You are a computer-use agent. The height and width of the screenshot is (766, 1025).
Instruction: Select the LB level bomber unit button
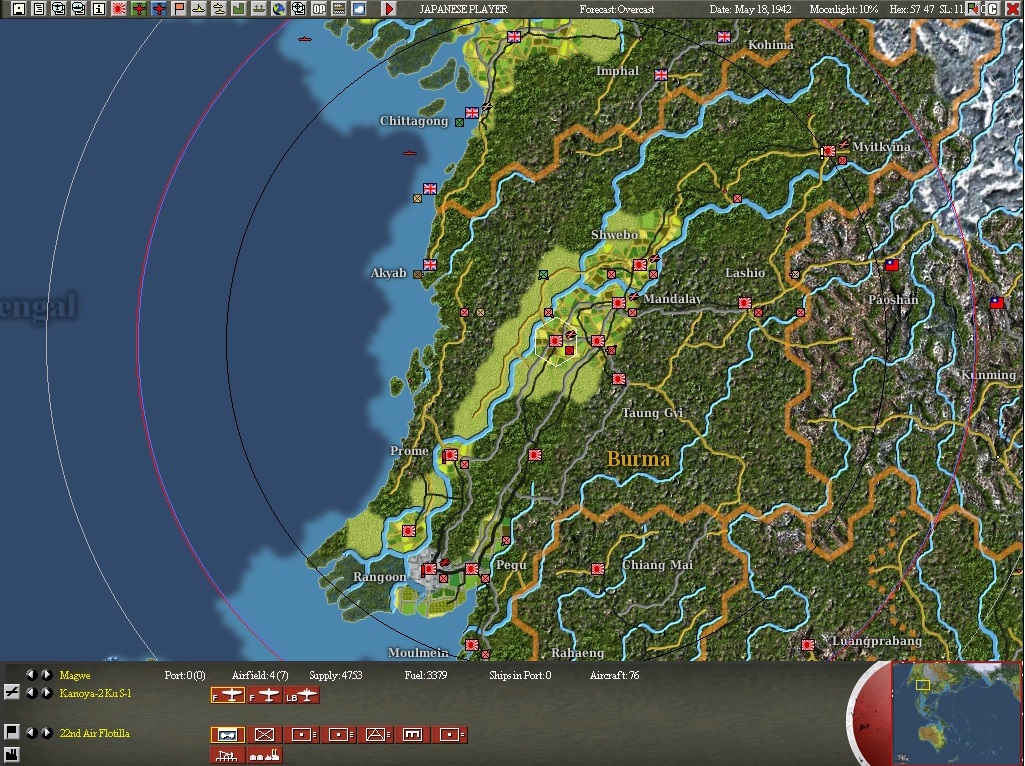302,695
